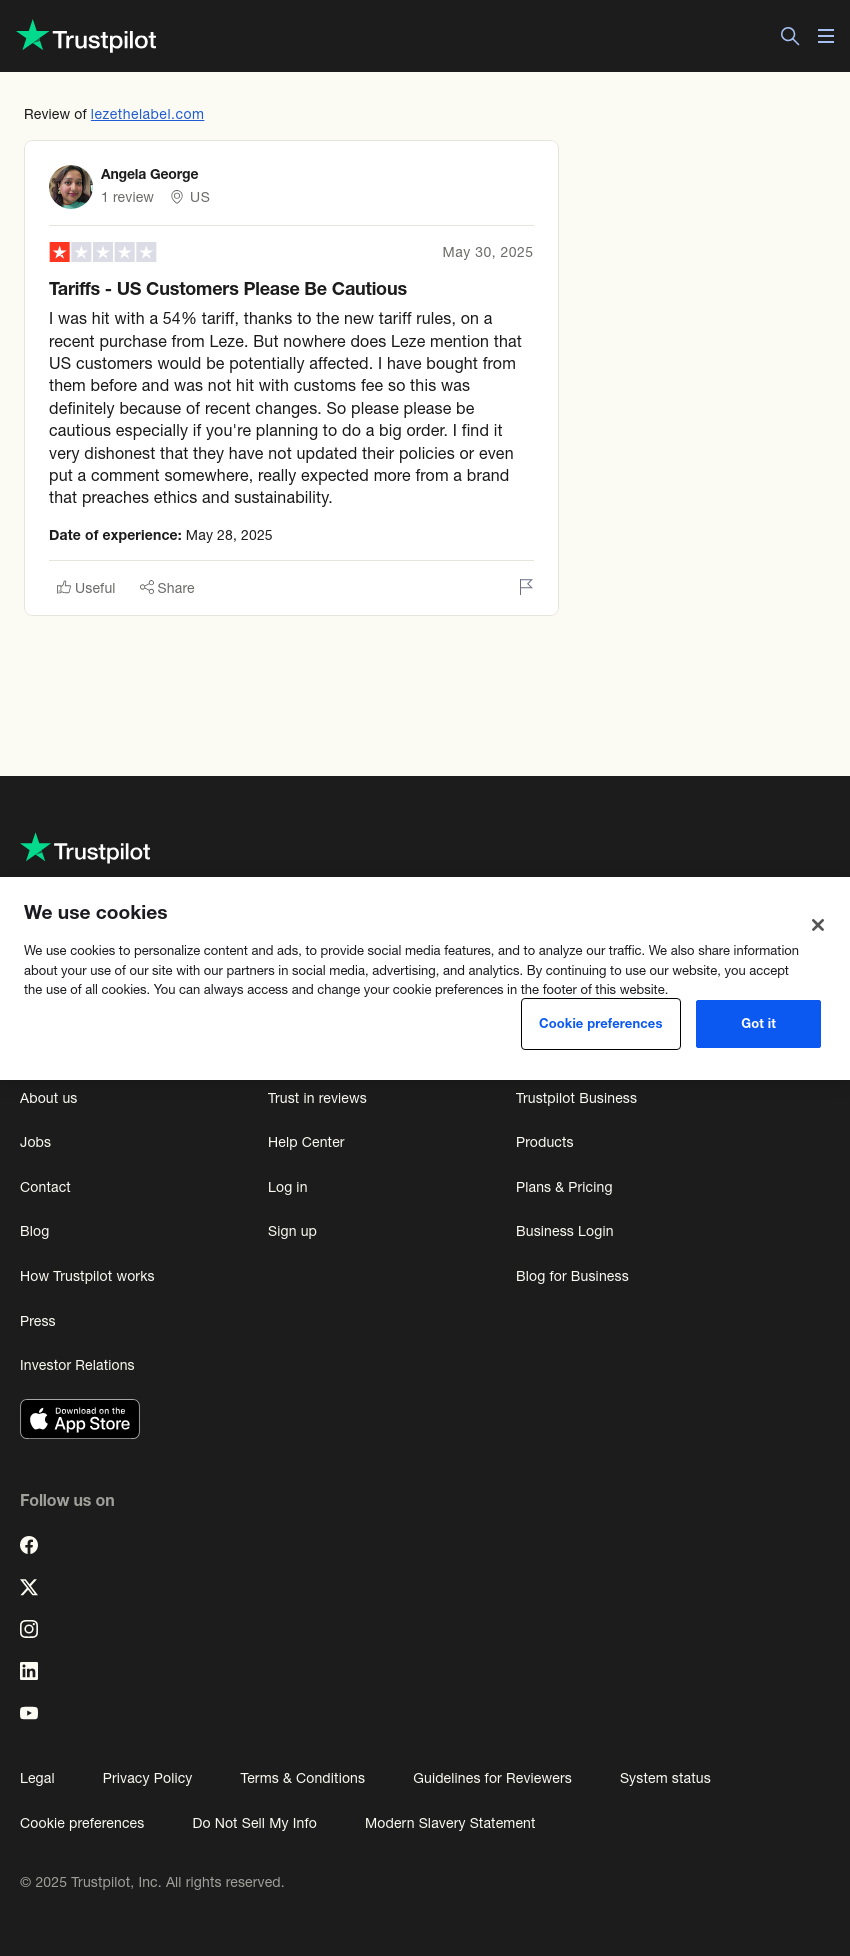Open Trust in reviews link
Screen dimensions: 850x1956
coord(317,1098)
